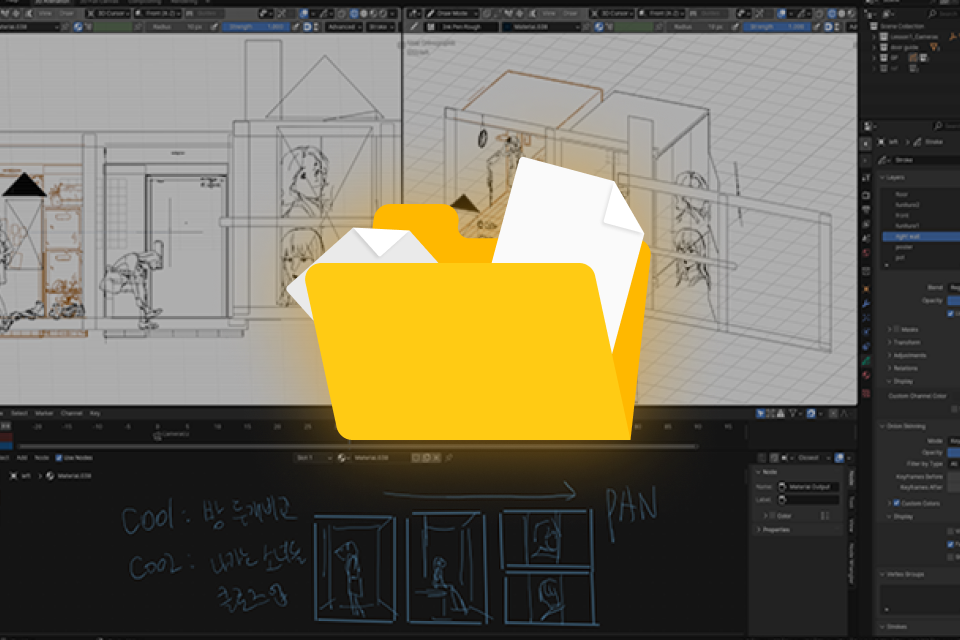
Task: Select the furniture1 layer
Action: [921, 226]
